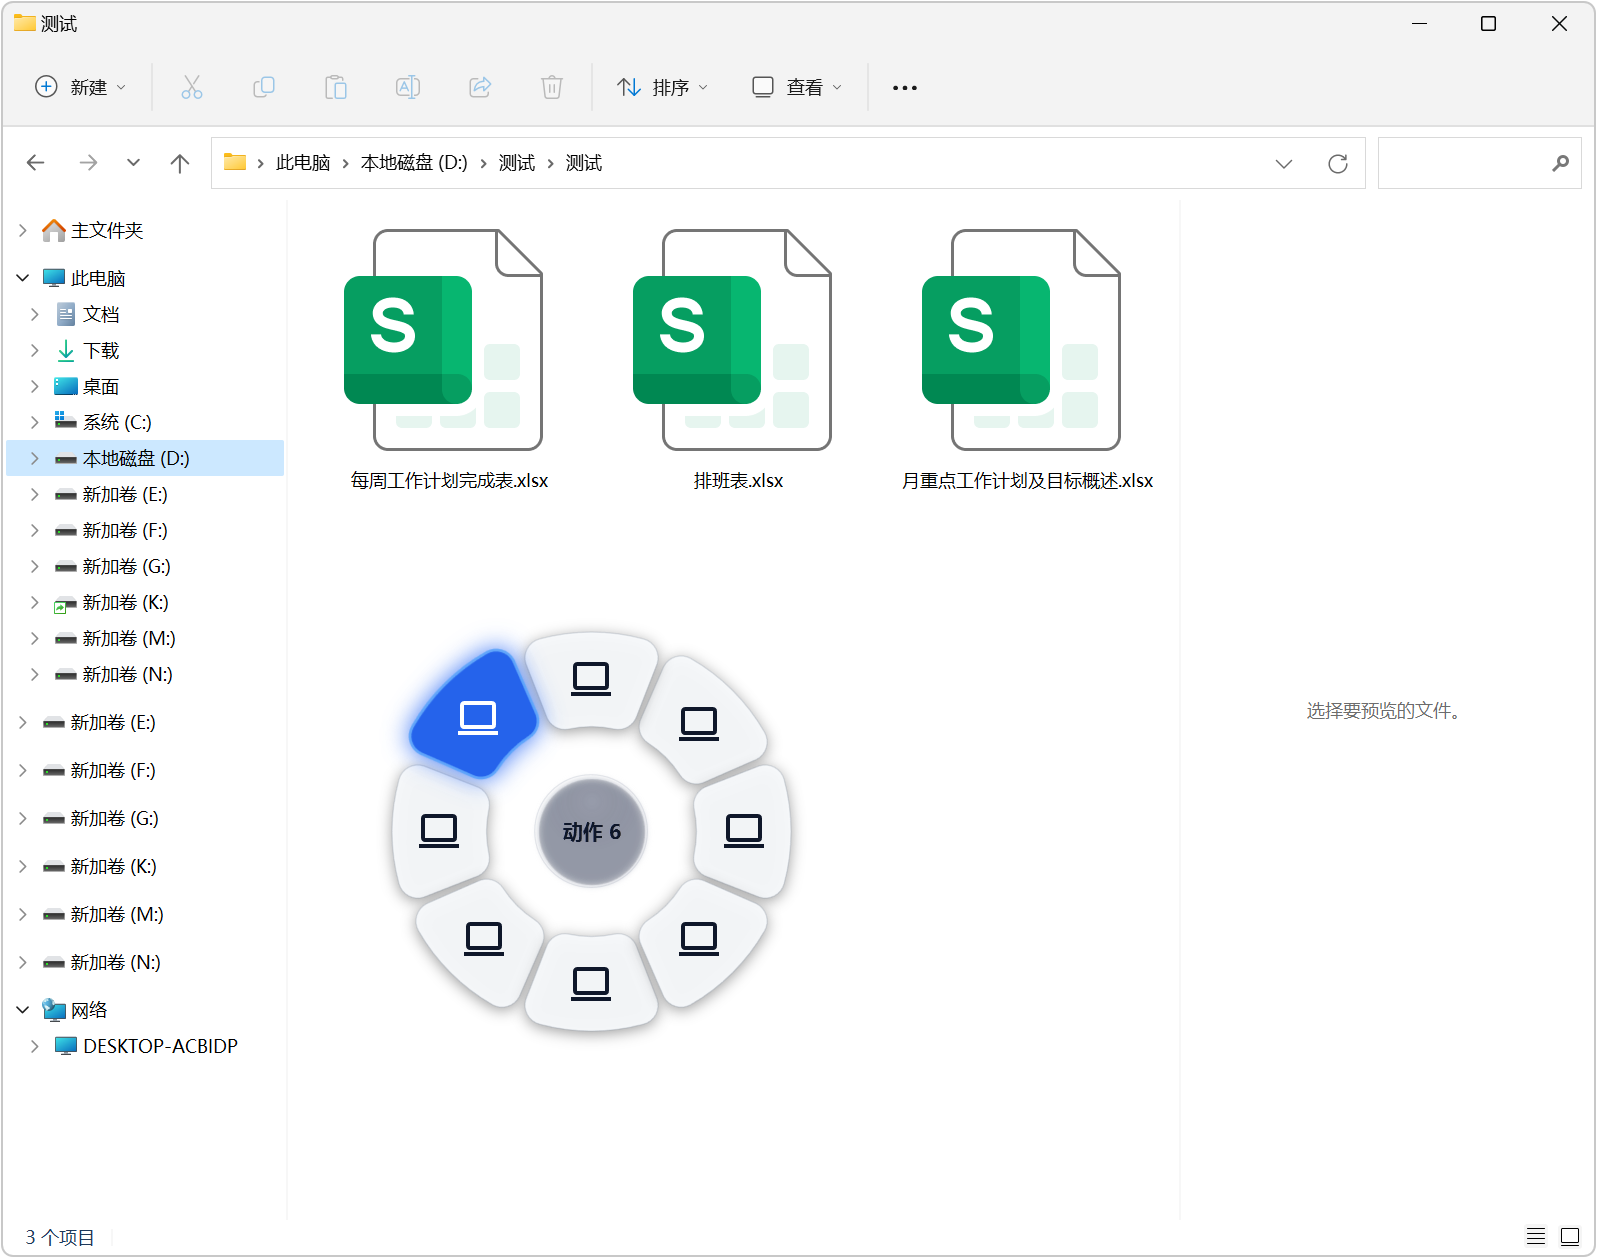This screenshot has width=1597, height=1258.
Task: Click the lower-right radial menu segment
Action: 700,940
